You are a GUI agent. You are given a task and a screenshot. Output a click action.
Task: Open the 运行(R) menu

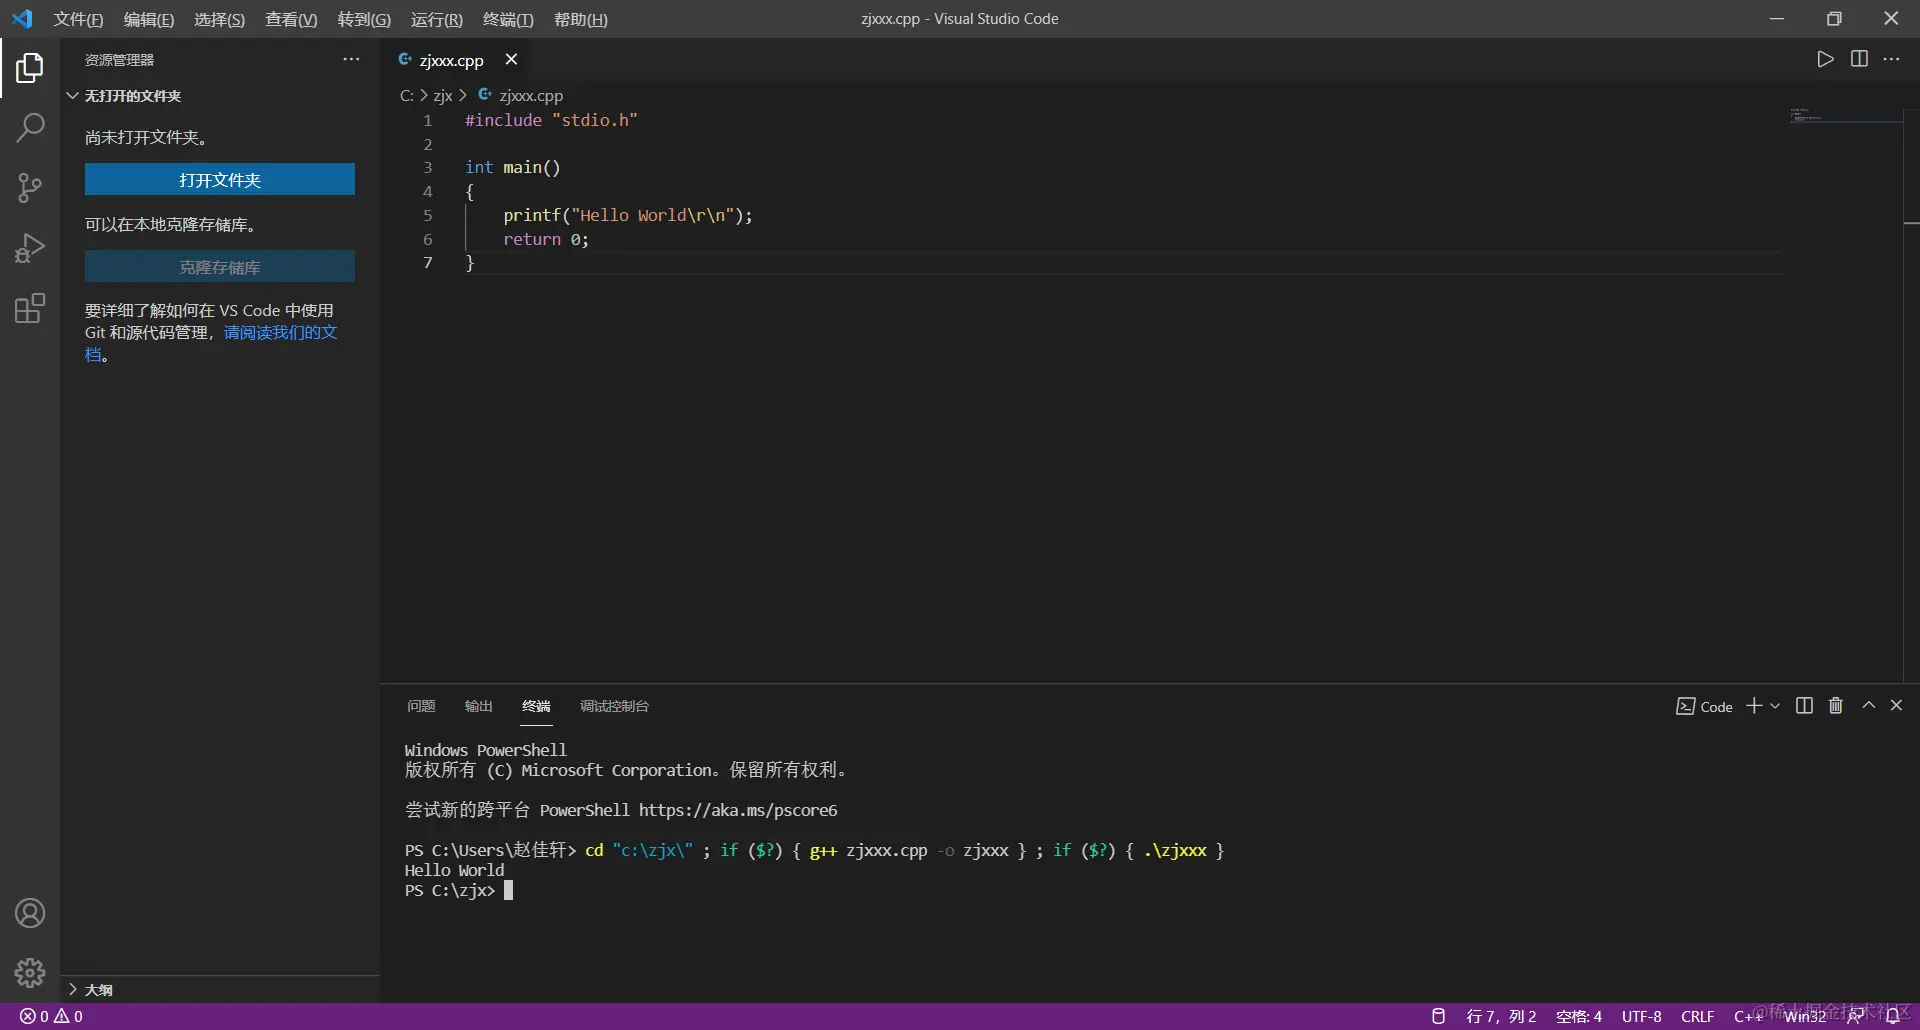(437, 20)
